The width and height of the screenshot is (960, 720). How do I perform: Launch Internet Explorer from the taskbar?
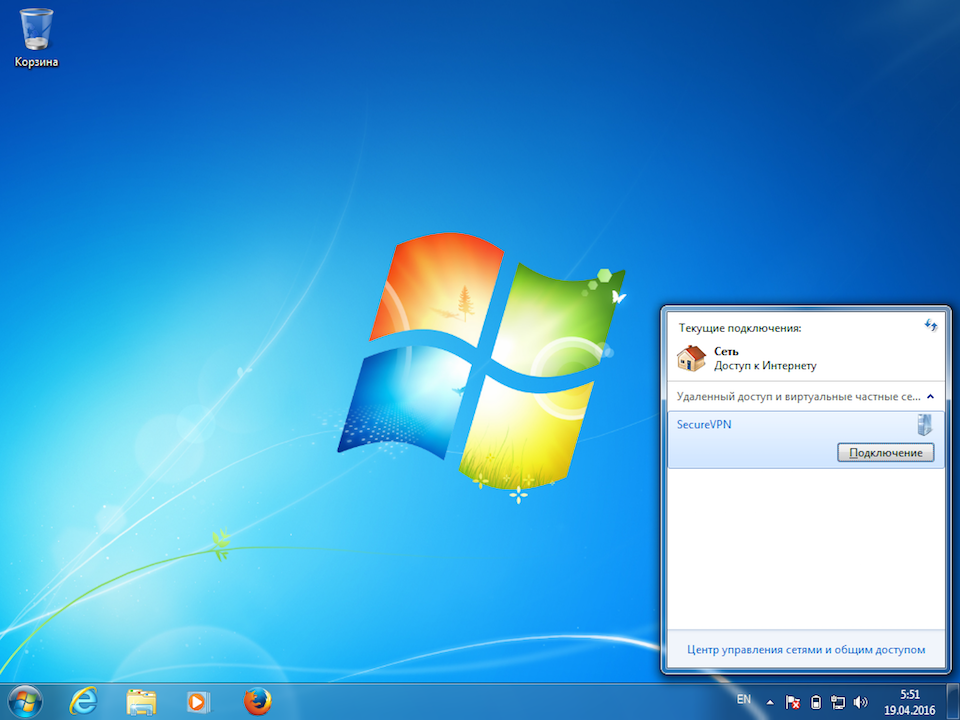pyautogui.click(x=83, y=702)
